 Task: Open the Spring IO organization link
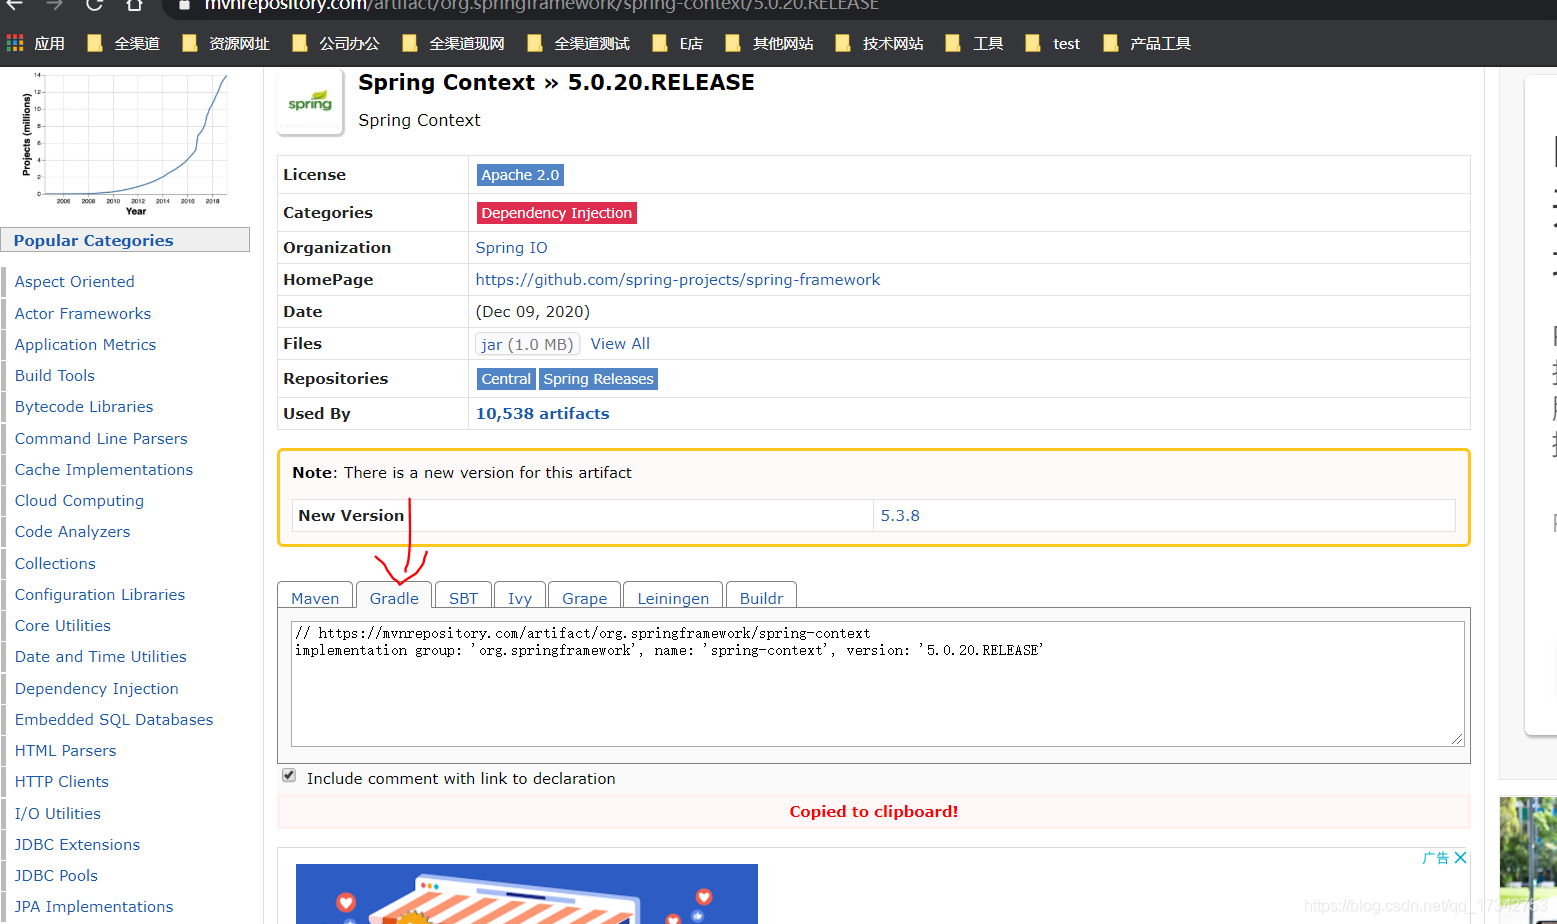click(x=511, y=248)
